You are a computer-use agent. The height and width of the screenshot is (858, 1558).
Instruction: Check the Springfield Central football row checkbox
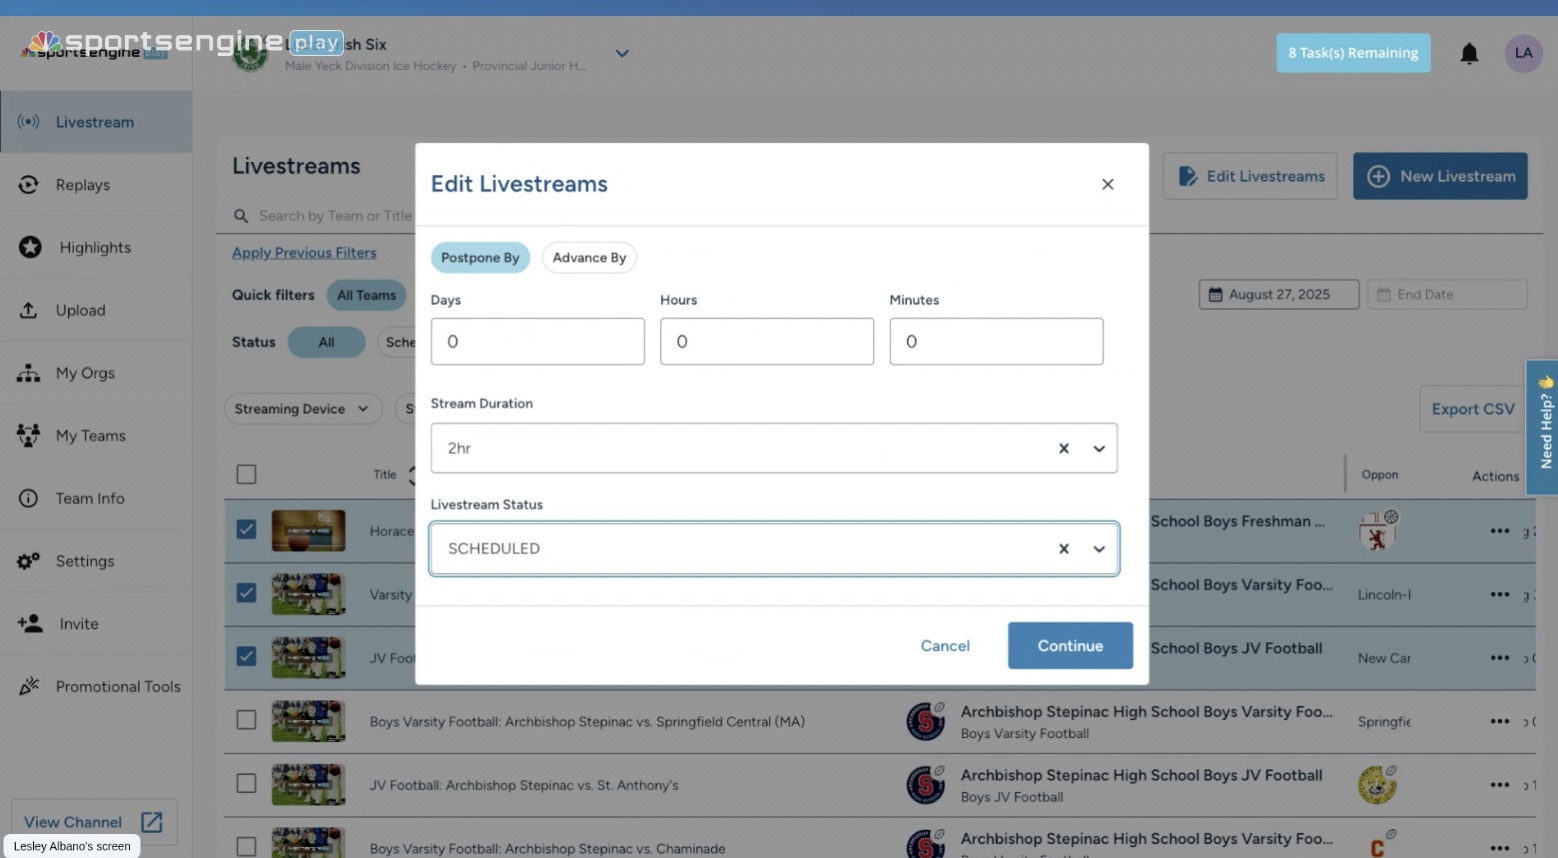point(246,720)
